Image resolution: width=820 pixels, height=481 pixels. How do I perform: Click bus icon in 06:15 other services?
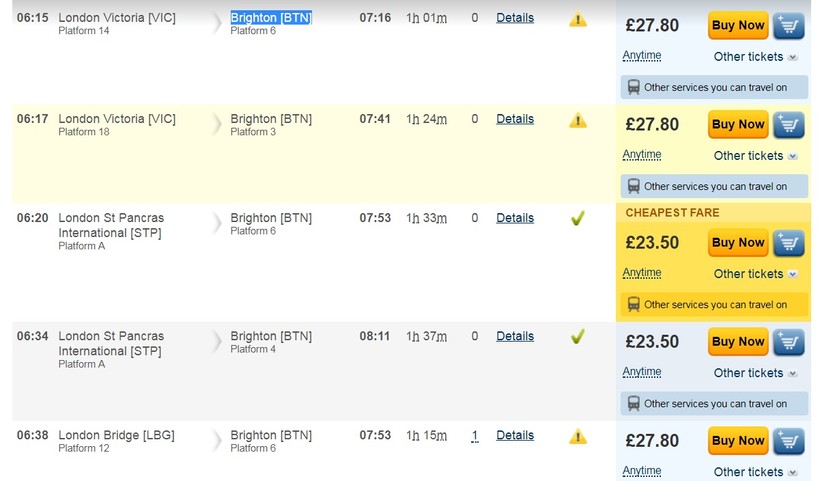(x=633, y=87)
